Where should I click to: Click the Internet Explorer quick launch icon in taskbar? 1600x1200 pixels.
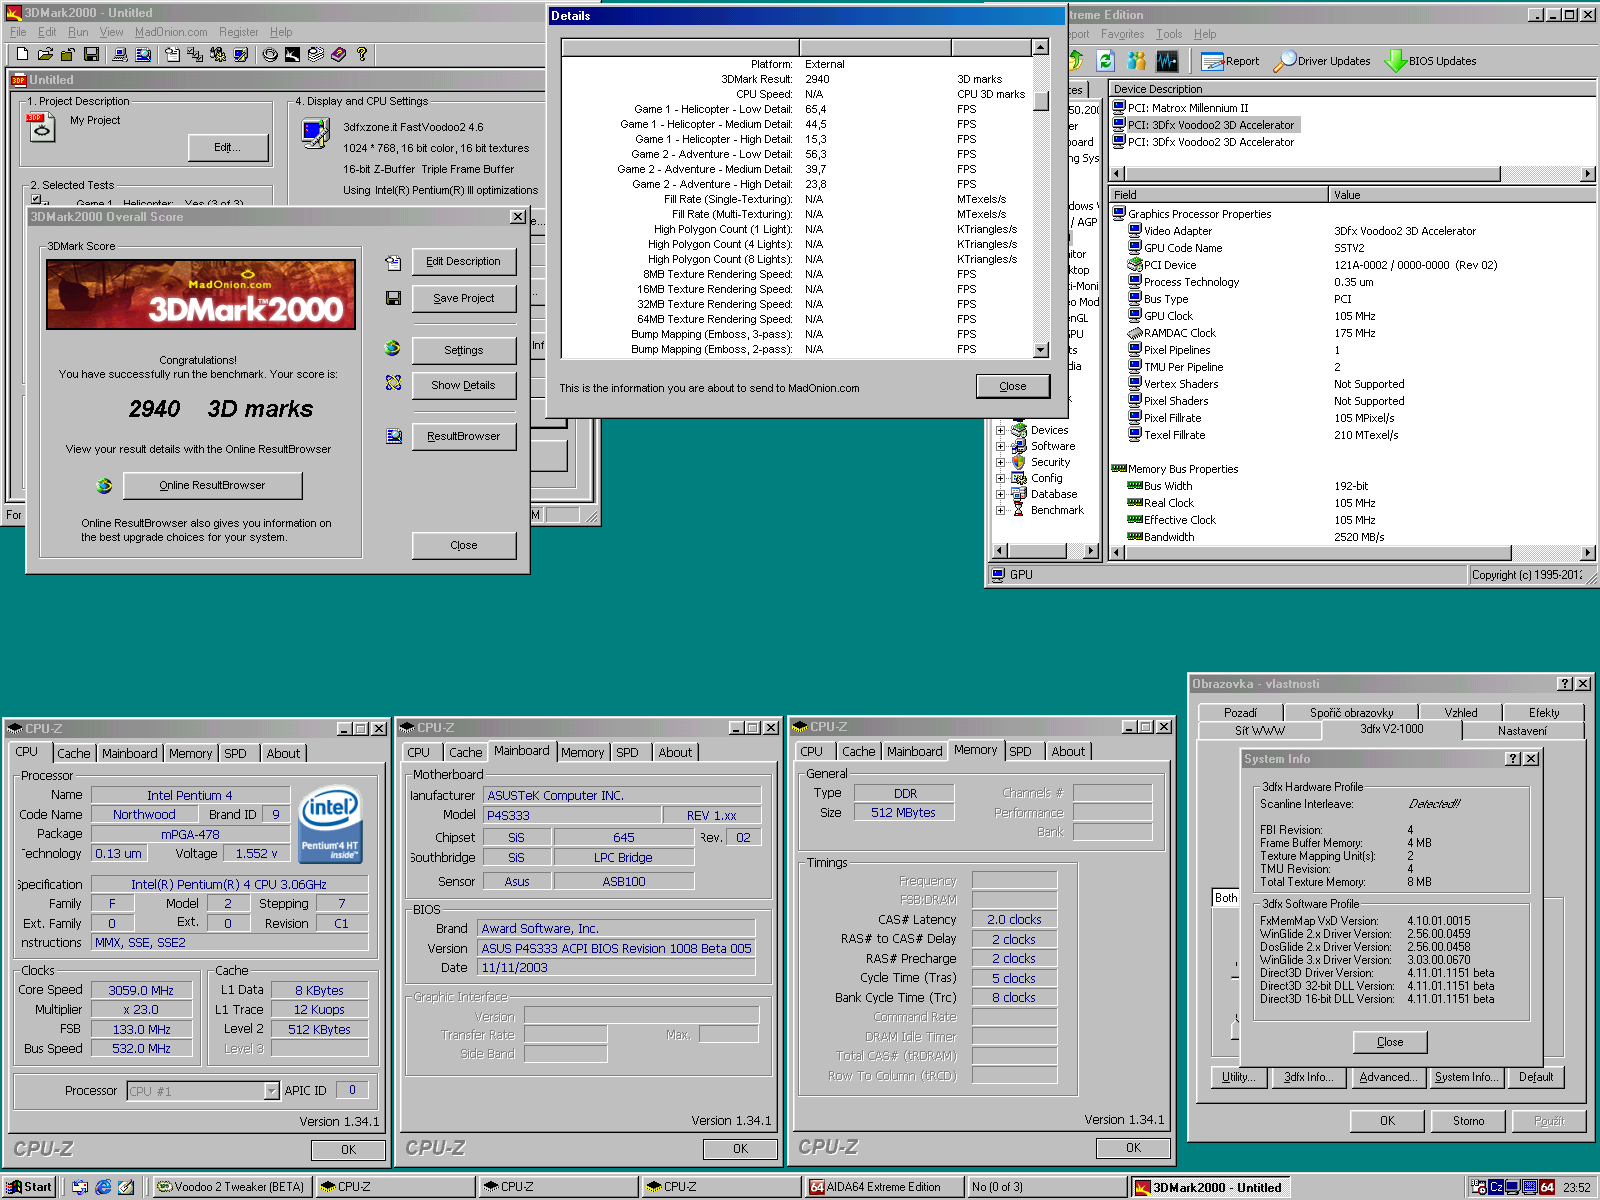103,1187
